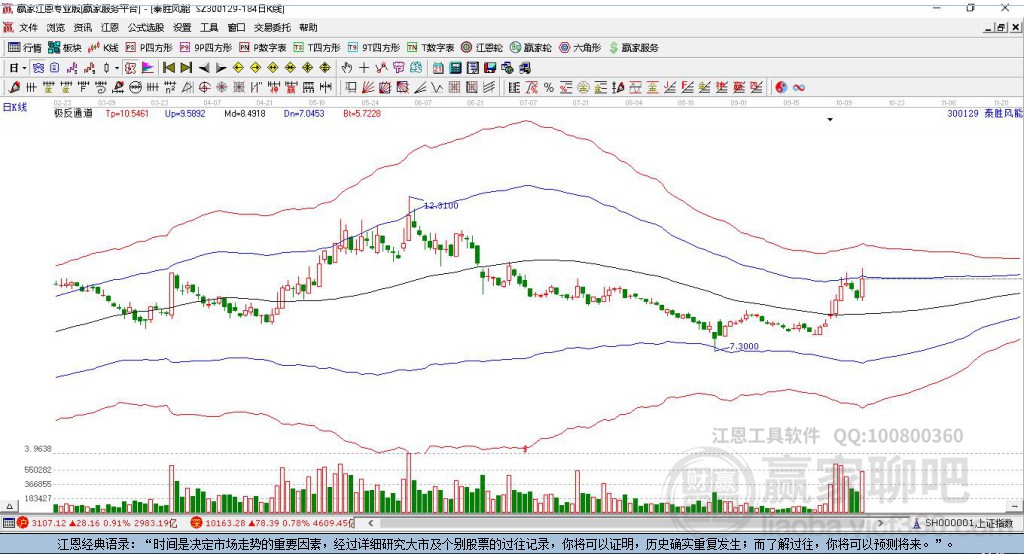
Task: Click horizontal scrollbar right arrow
Action: 880,523
